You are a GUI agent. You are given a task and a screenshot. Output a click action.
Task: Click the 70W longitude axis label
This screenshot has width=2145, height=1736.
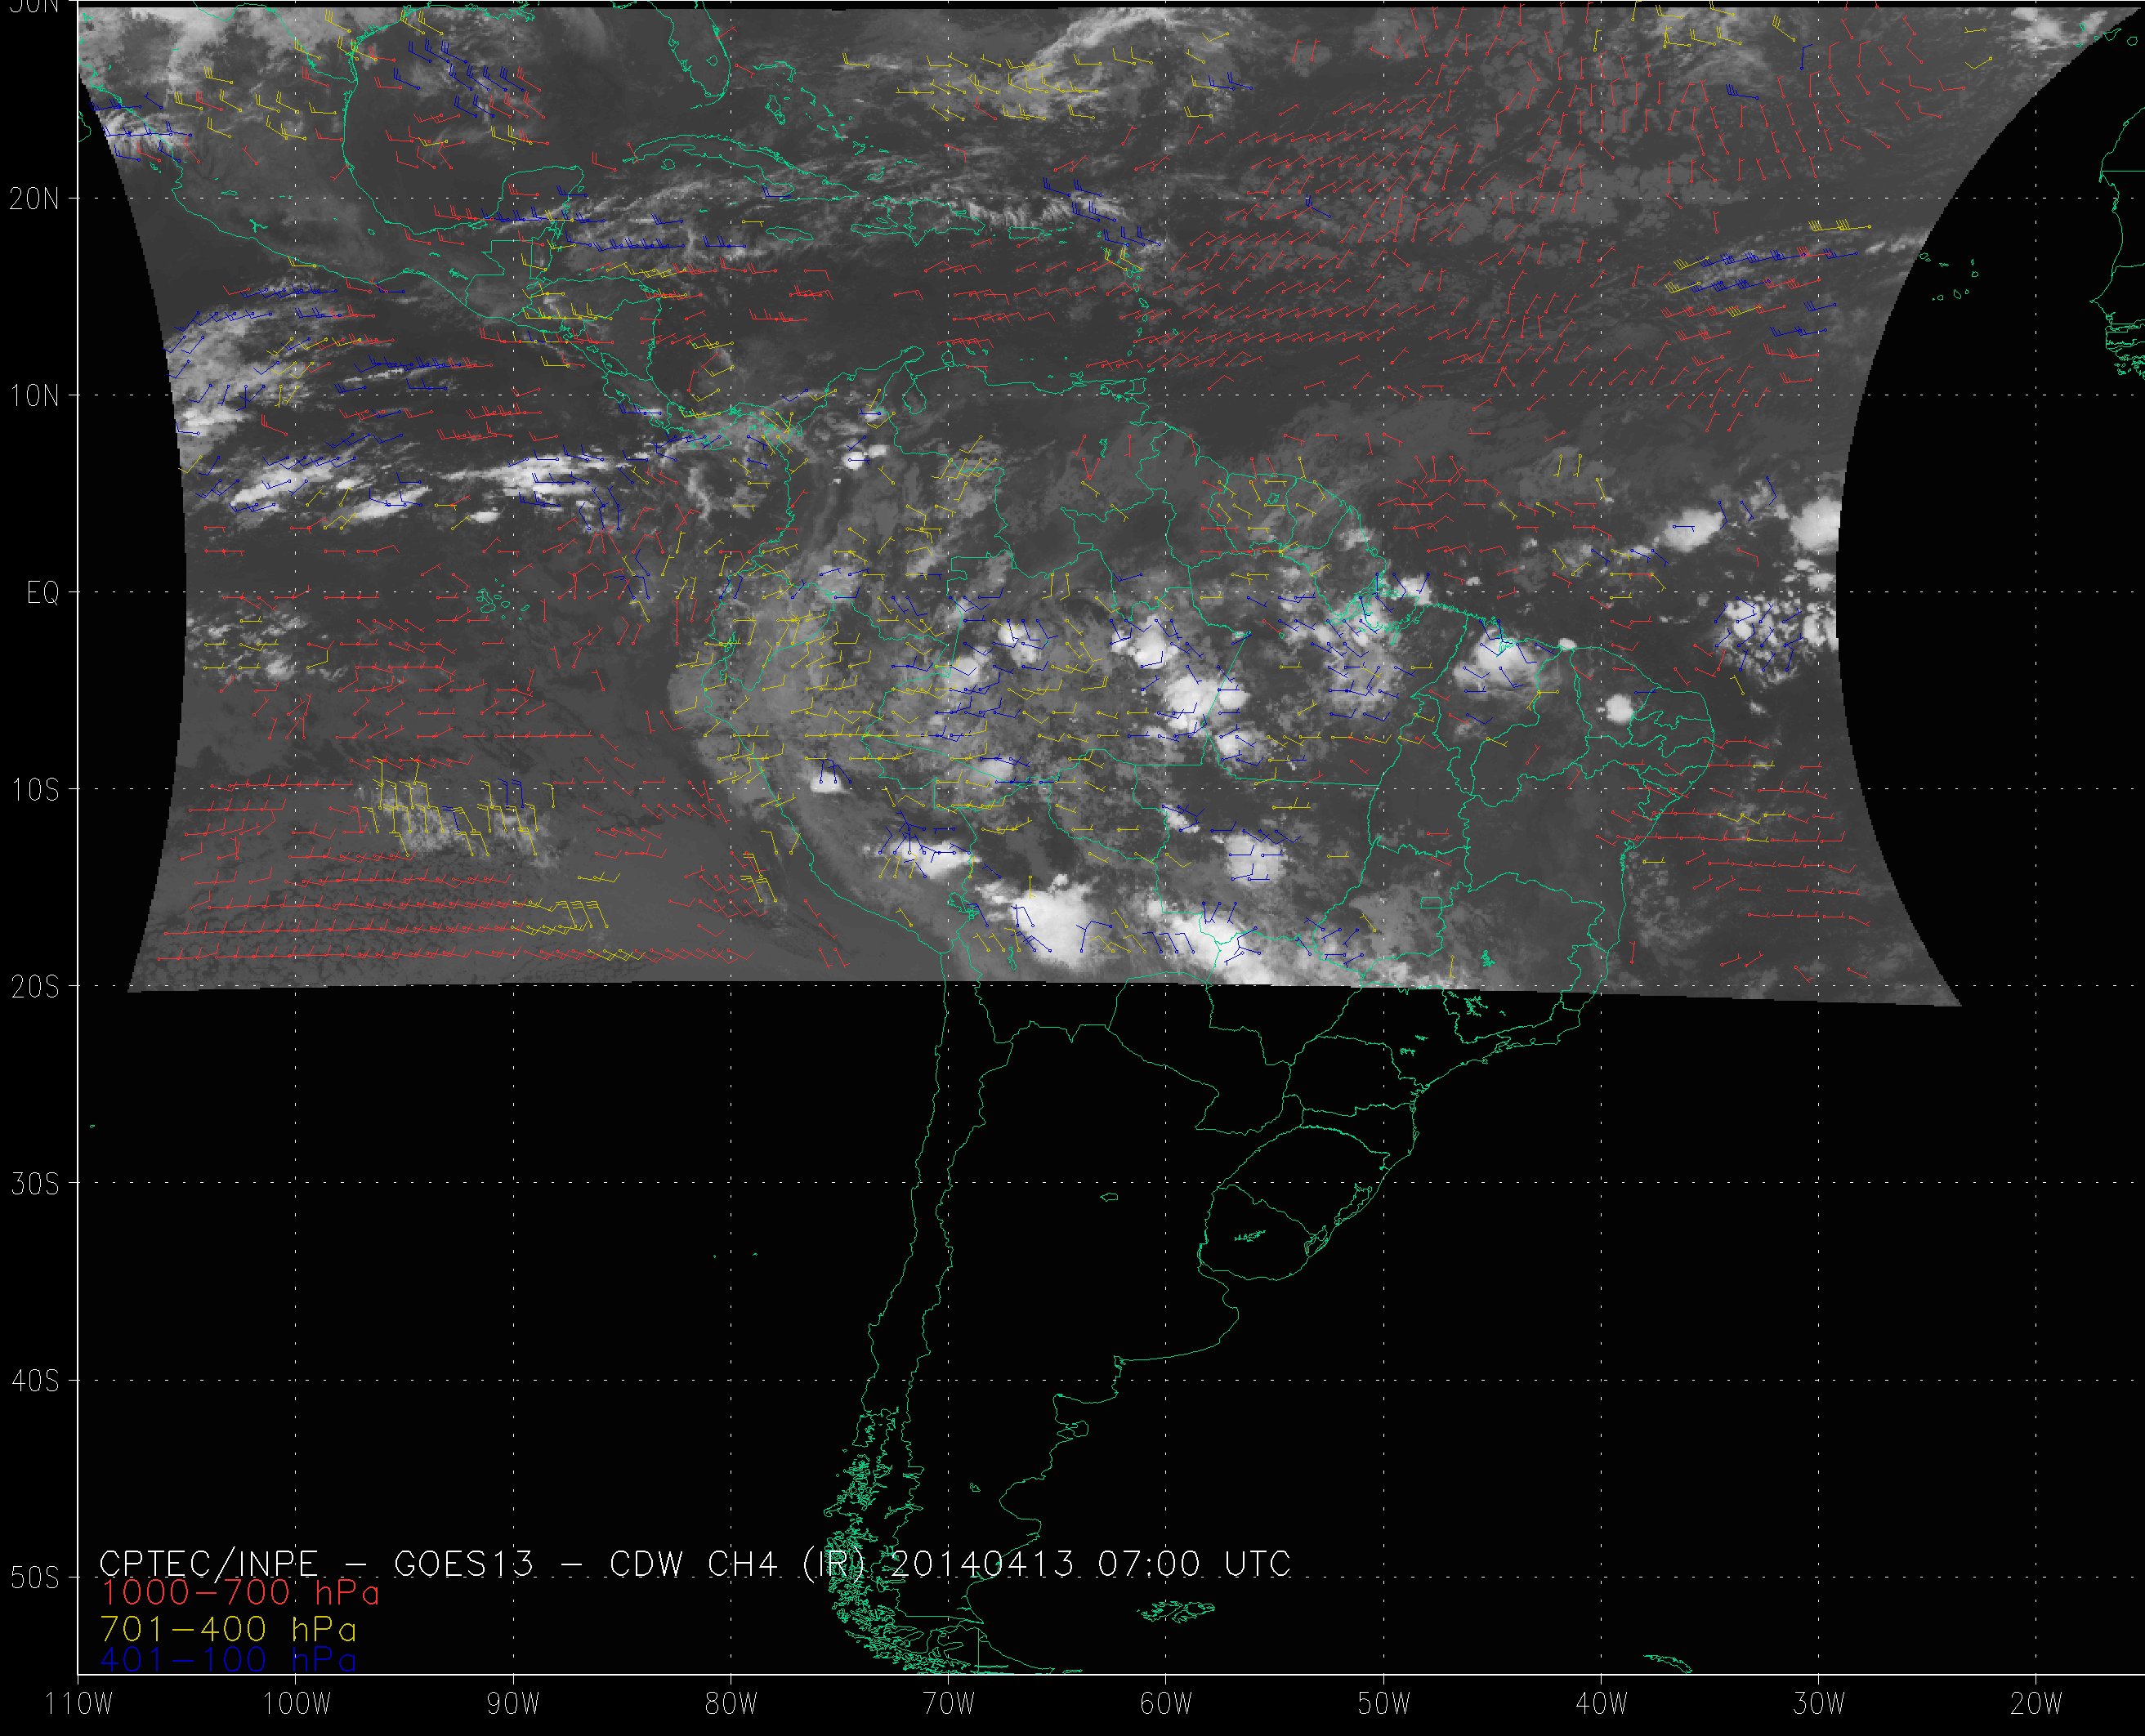tap(948, 1703)
